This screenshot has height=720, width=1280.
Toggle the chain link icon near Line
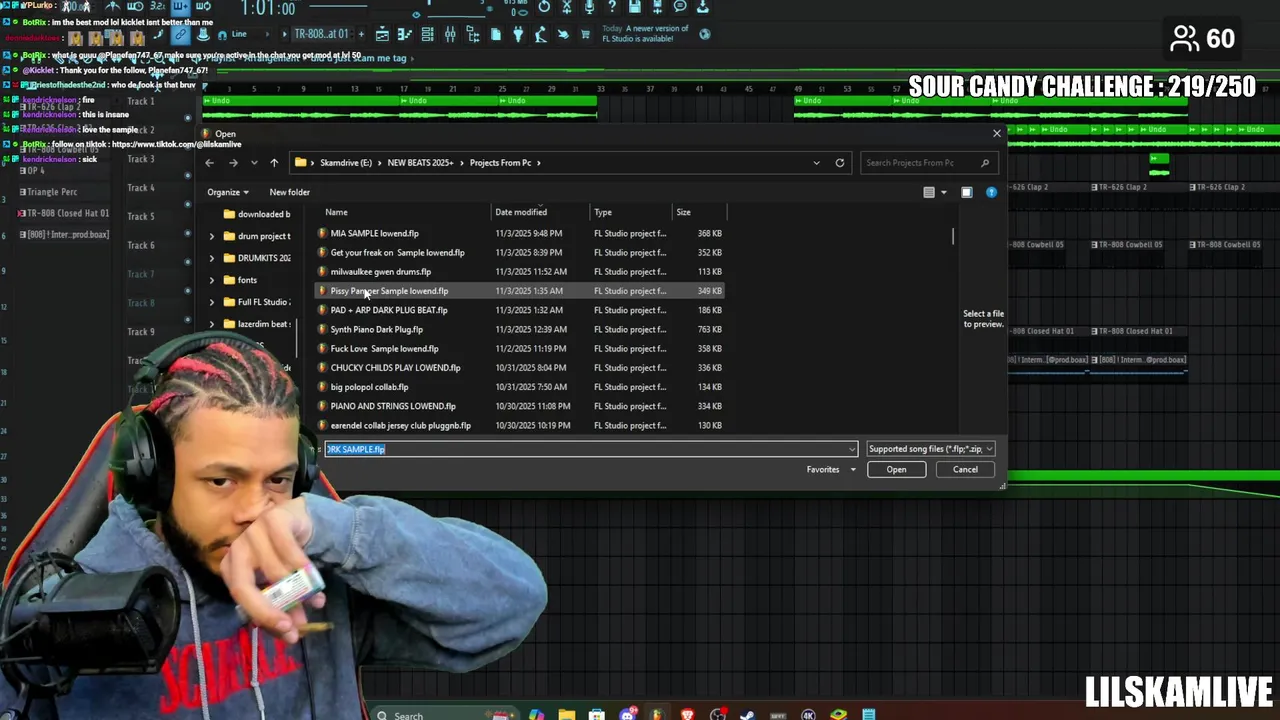tap(180, 34)
